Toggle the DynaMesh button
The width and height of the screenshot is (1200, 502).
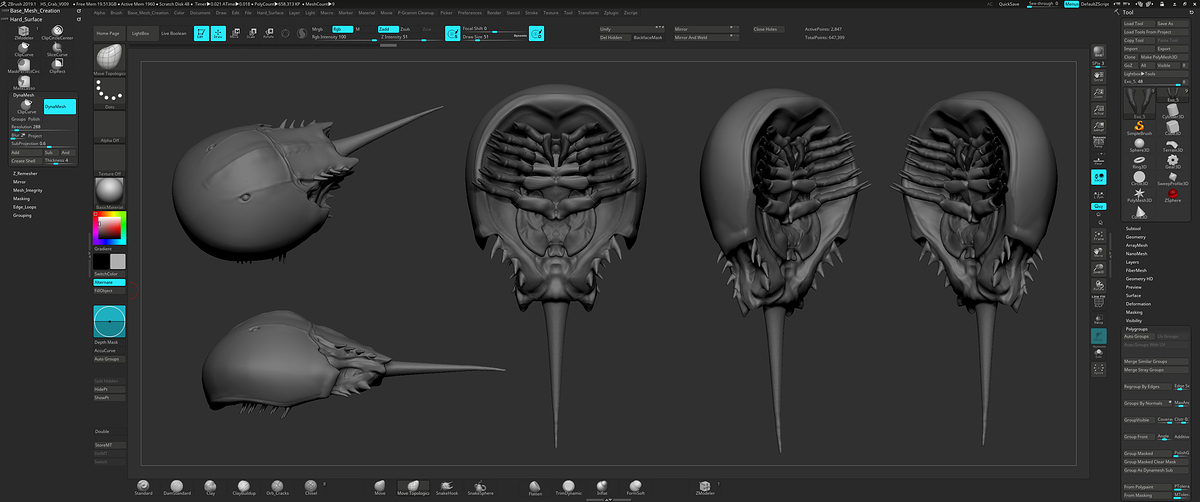coord(60,106)
